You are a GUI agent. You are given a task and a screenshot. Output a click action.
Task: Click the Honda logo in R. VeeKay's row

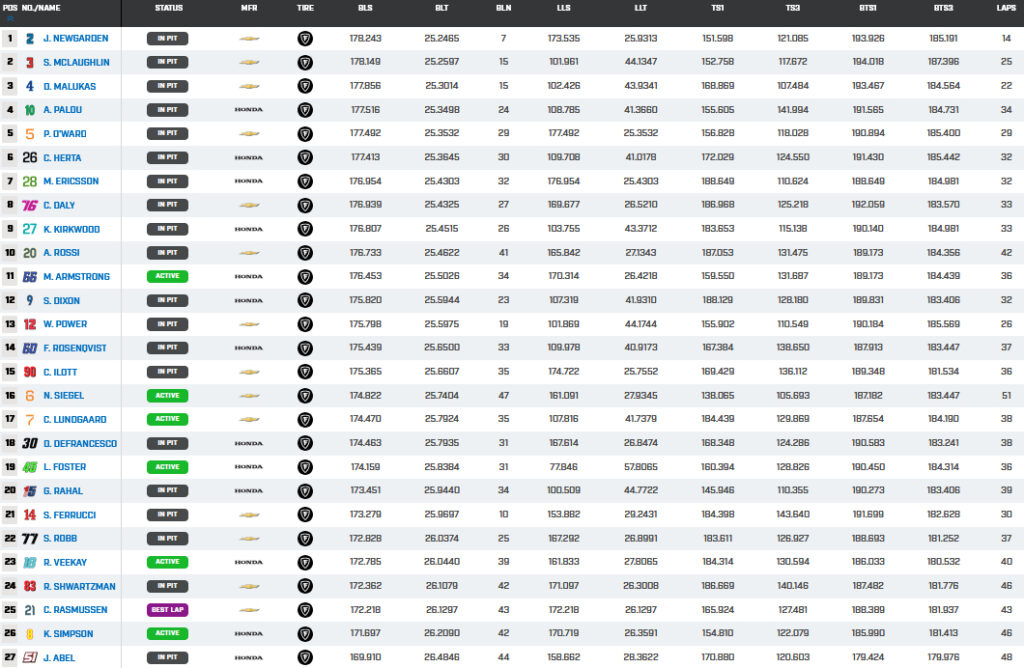(x=249, y=562)
